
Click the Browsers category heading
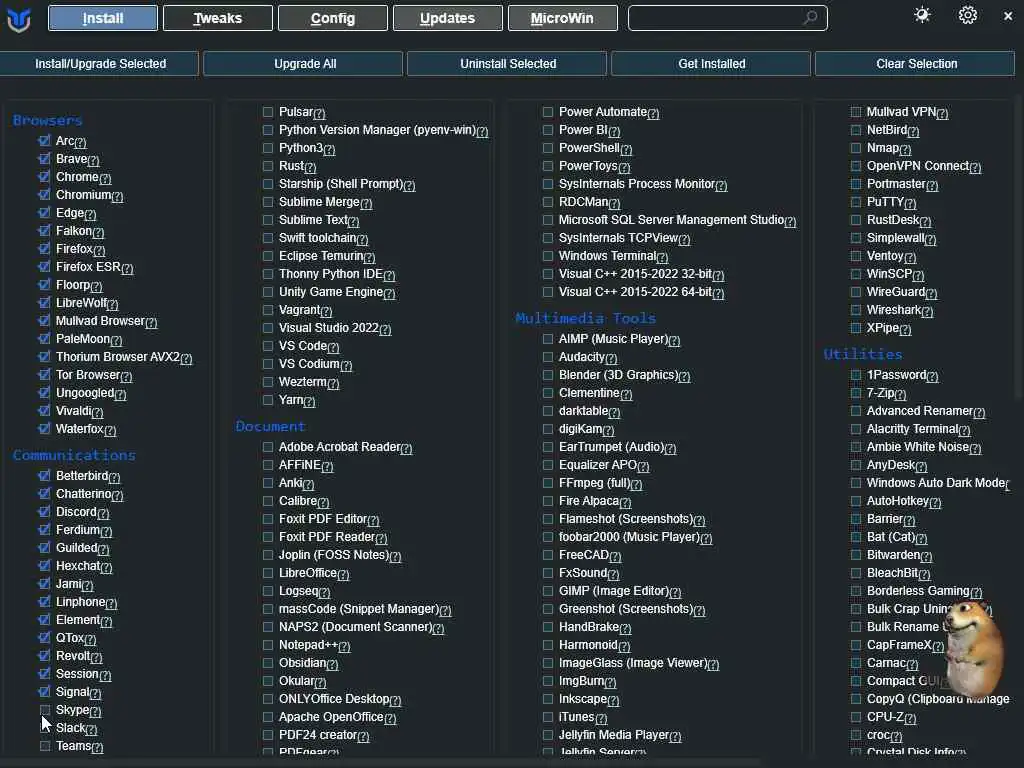click(48, 120)
